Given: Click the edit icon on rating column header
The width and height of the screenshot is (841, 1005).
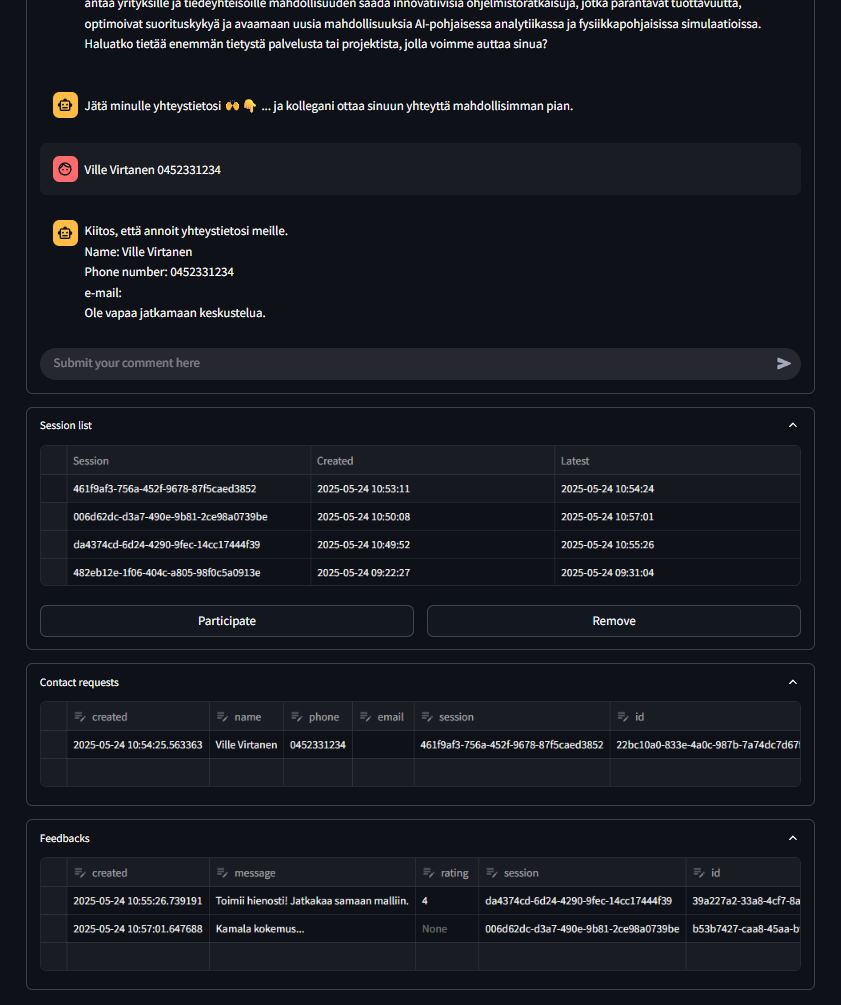Looking at the screenshot, I should (x=429, y=873).
